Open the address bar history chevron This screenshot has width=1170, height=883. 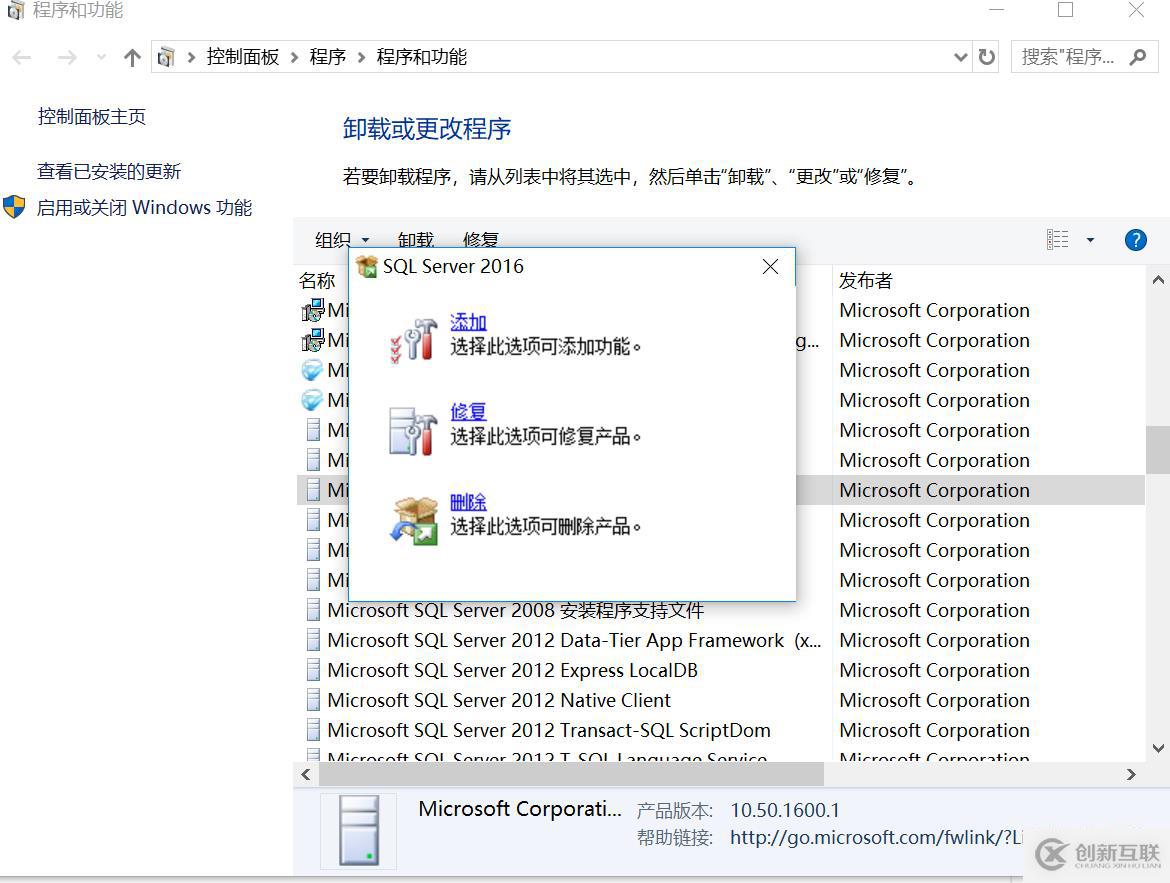[x=959, y=57]
